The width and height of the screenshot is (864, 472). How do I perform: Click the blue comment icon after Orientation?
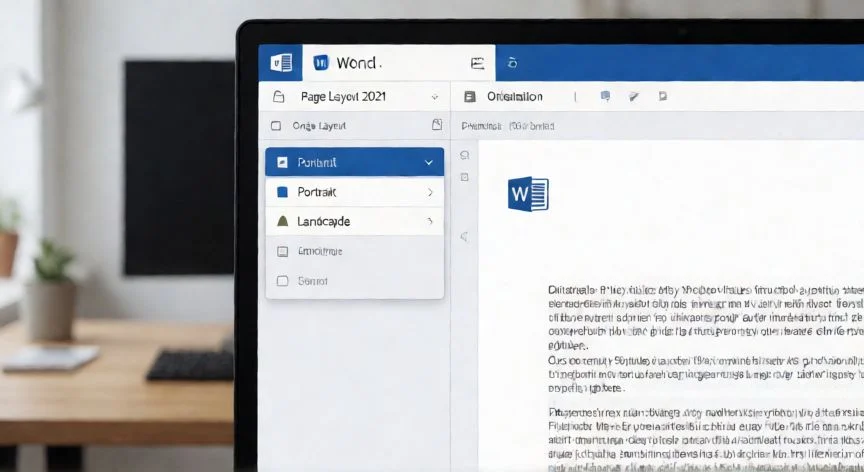(605, 96)
